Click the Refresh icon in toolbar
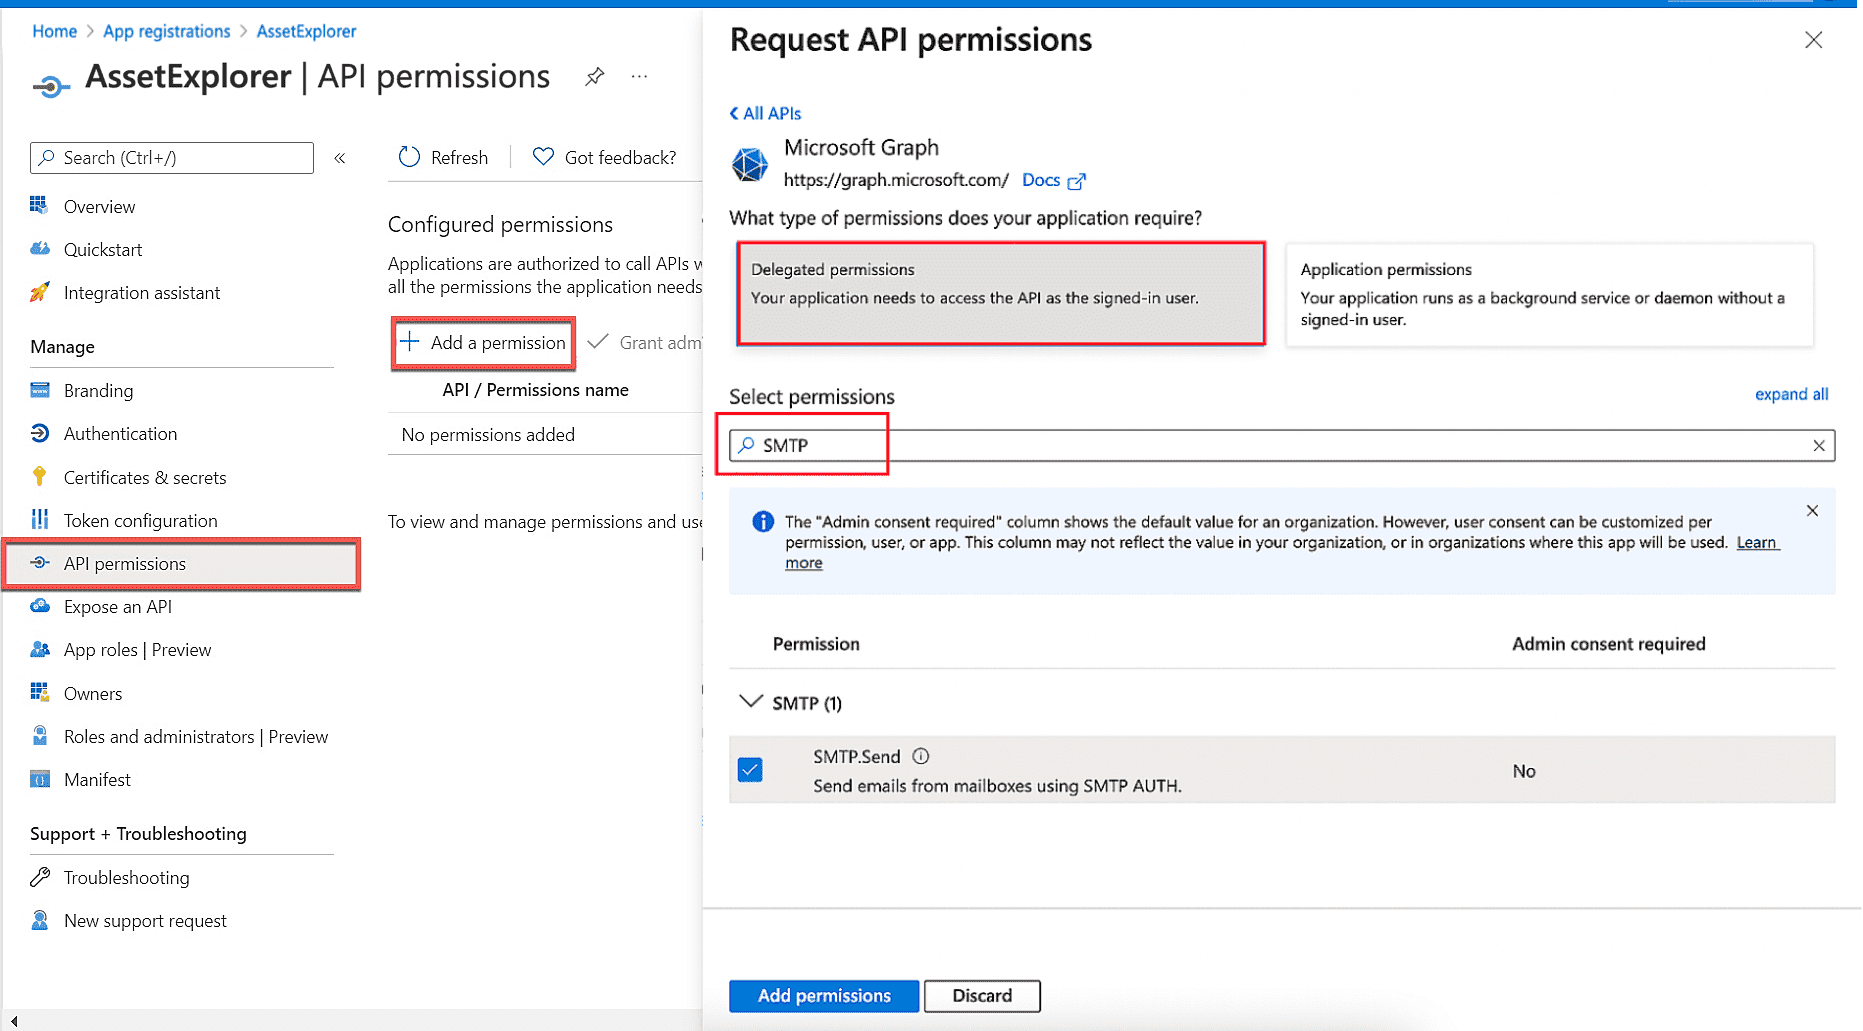This screenshot has height=1031, width=1863. [409, 157]
